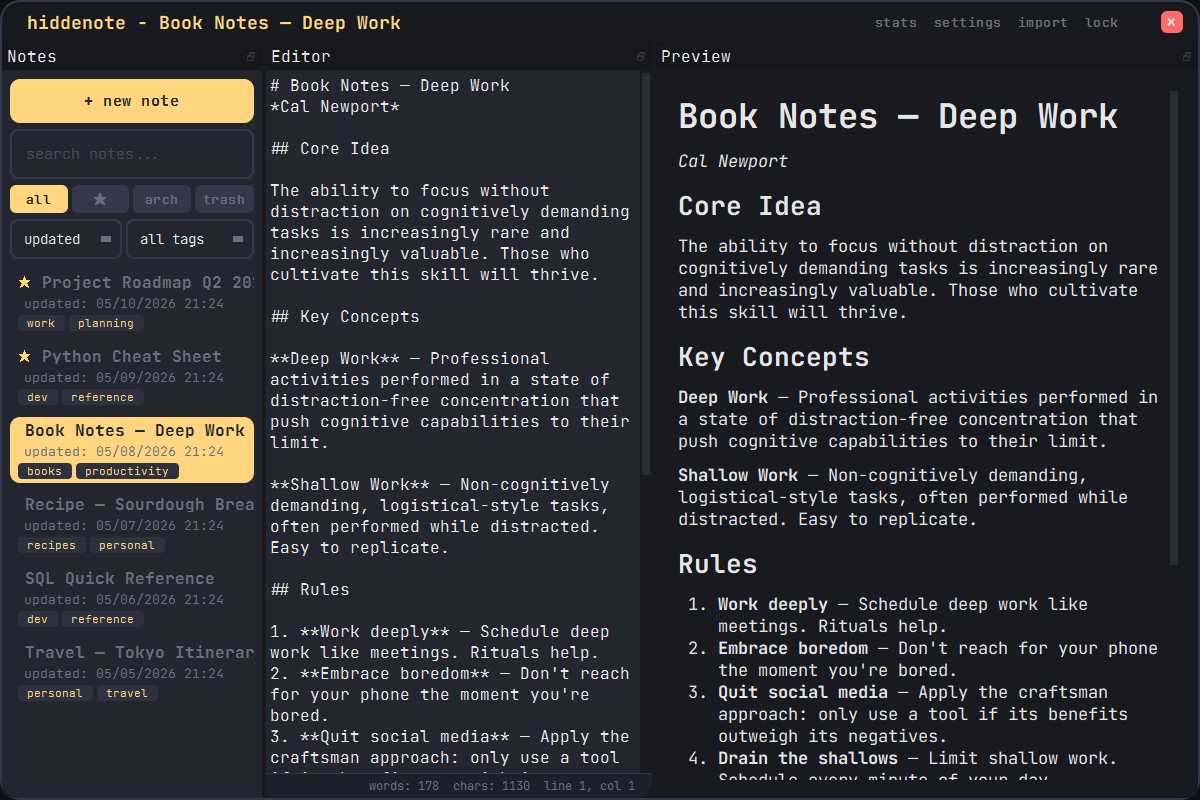Open the Project Roadmap Q2 note
This screenshot has height=800, width=1200.
(x=132, y=301)
